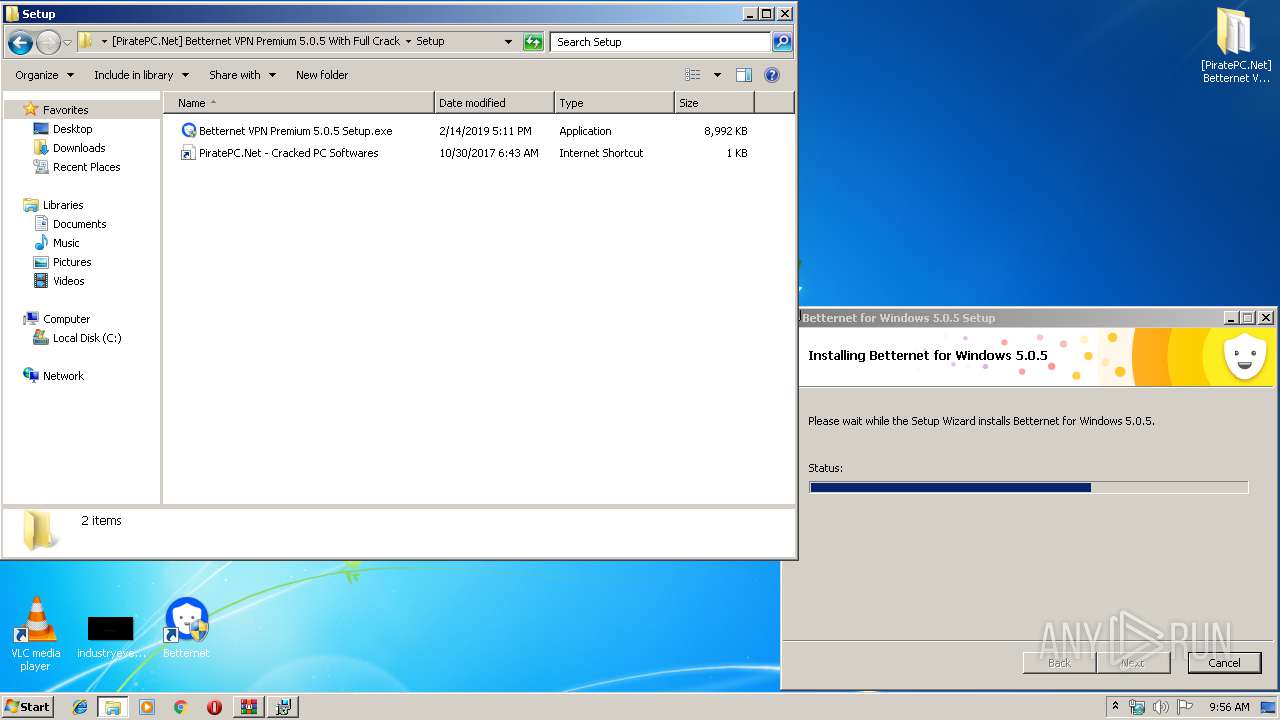1280x720 pixels.
Task: Click the Start button
Action: pyautogui.click(x=27, y=706)
